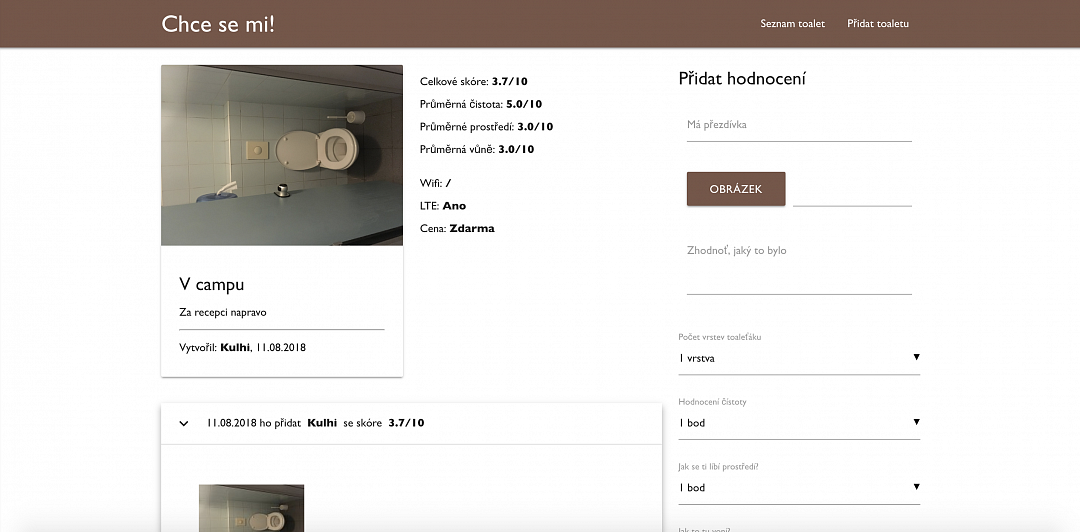Screen dimensions: 1080x532
Task: Open Seznam toalet in navigation
Action: click(792, 23)
